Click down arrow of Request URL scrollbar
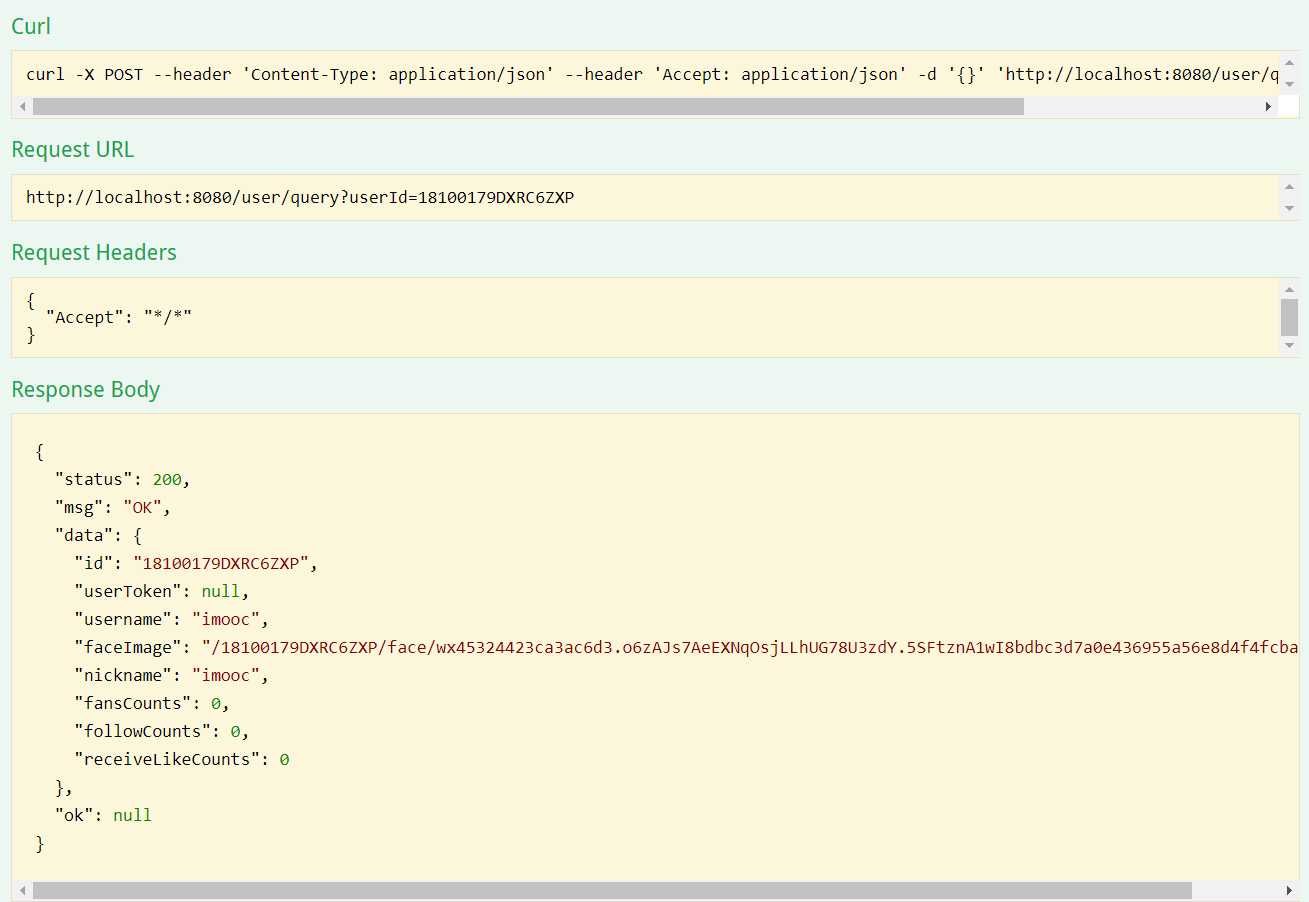 point(1289,208)
